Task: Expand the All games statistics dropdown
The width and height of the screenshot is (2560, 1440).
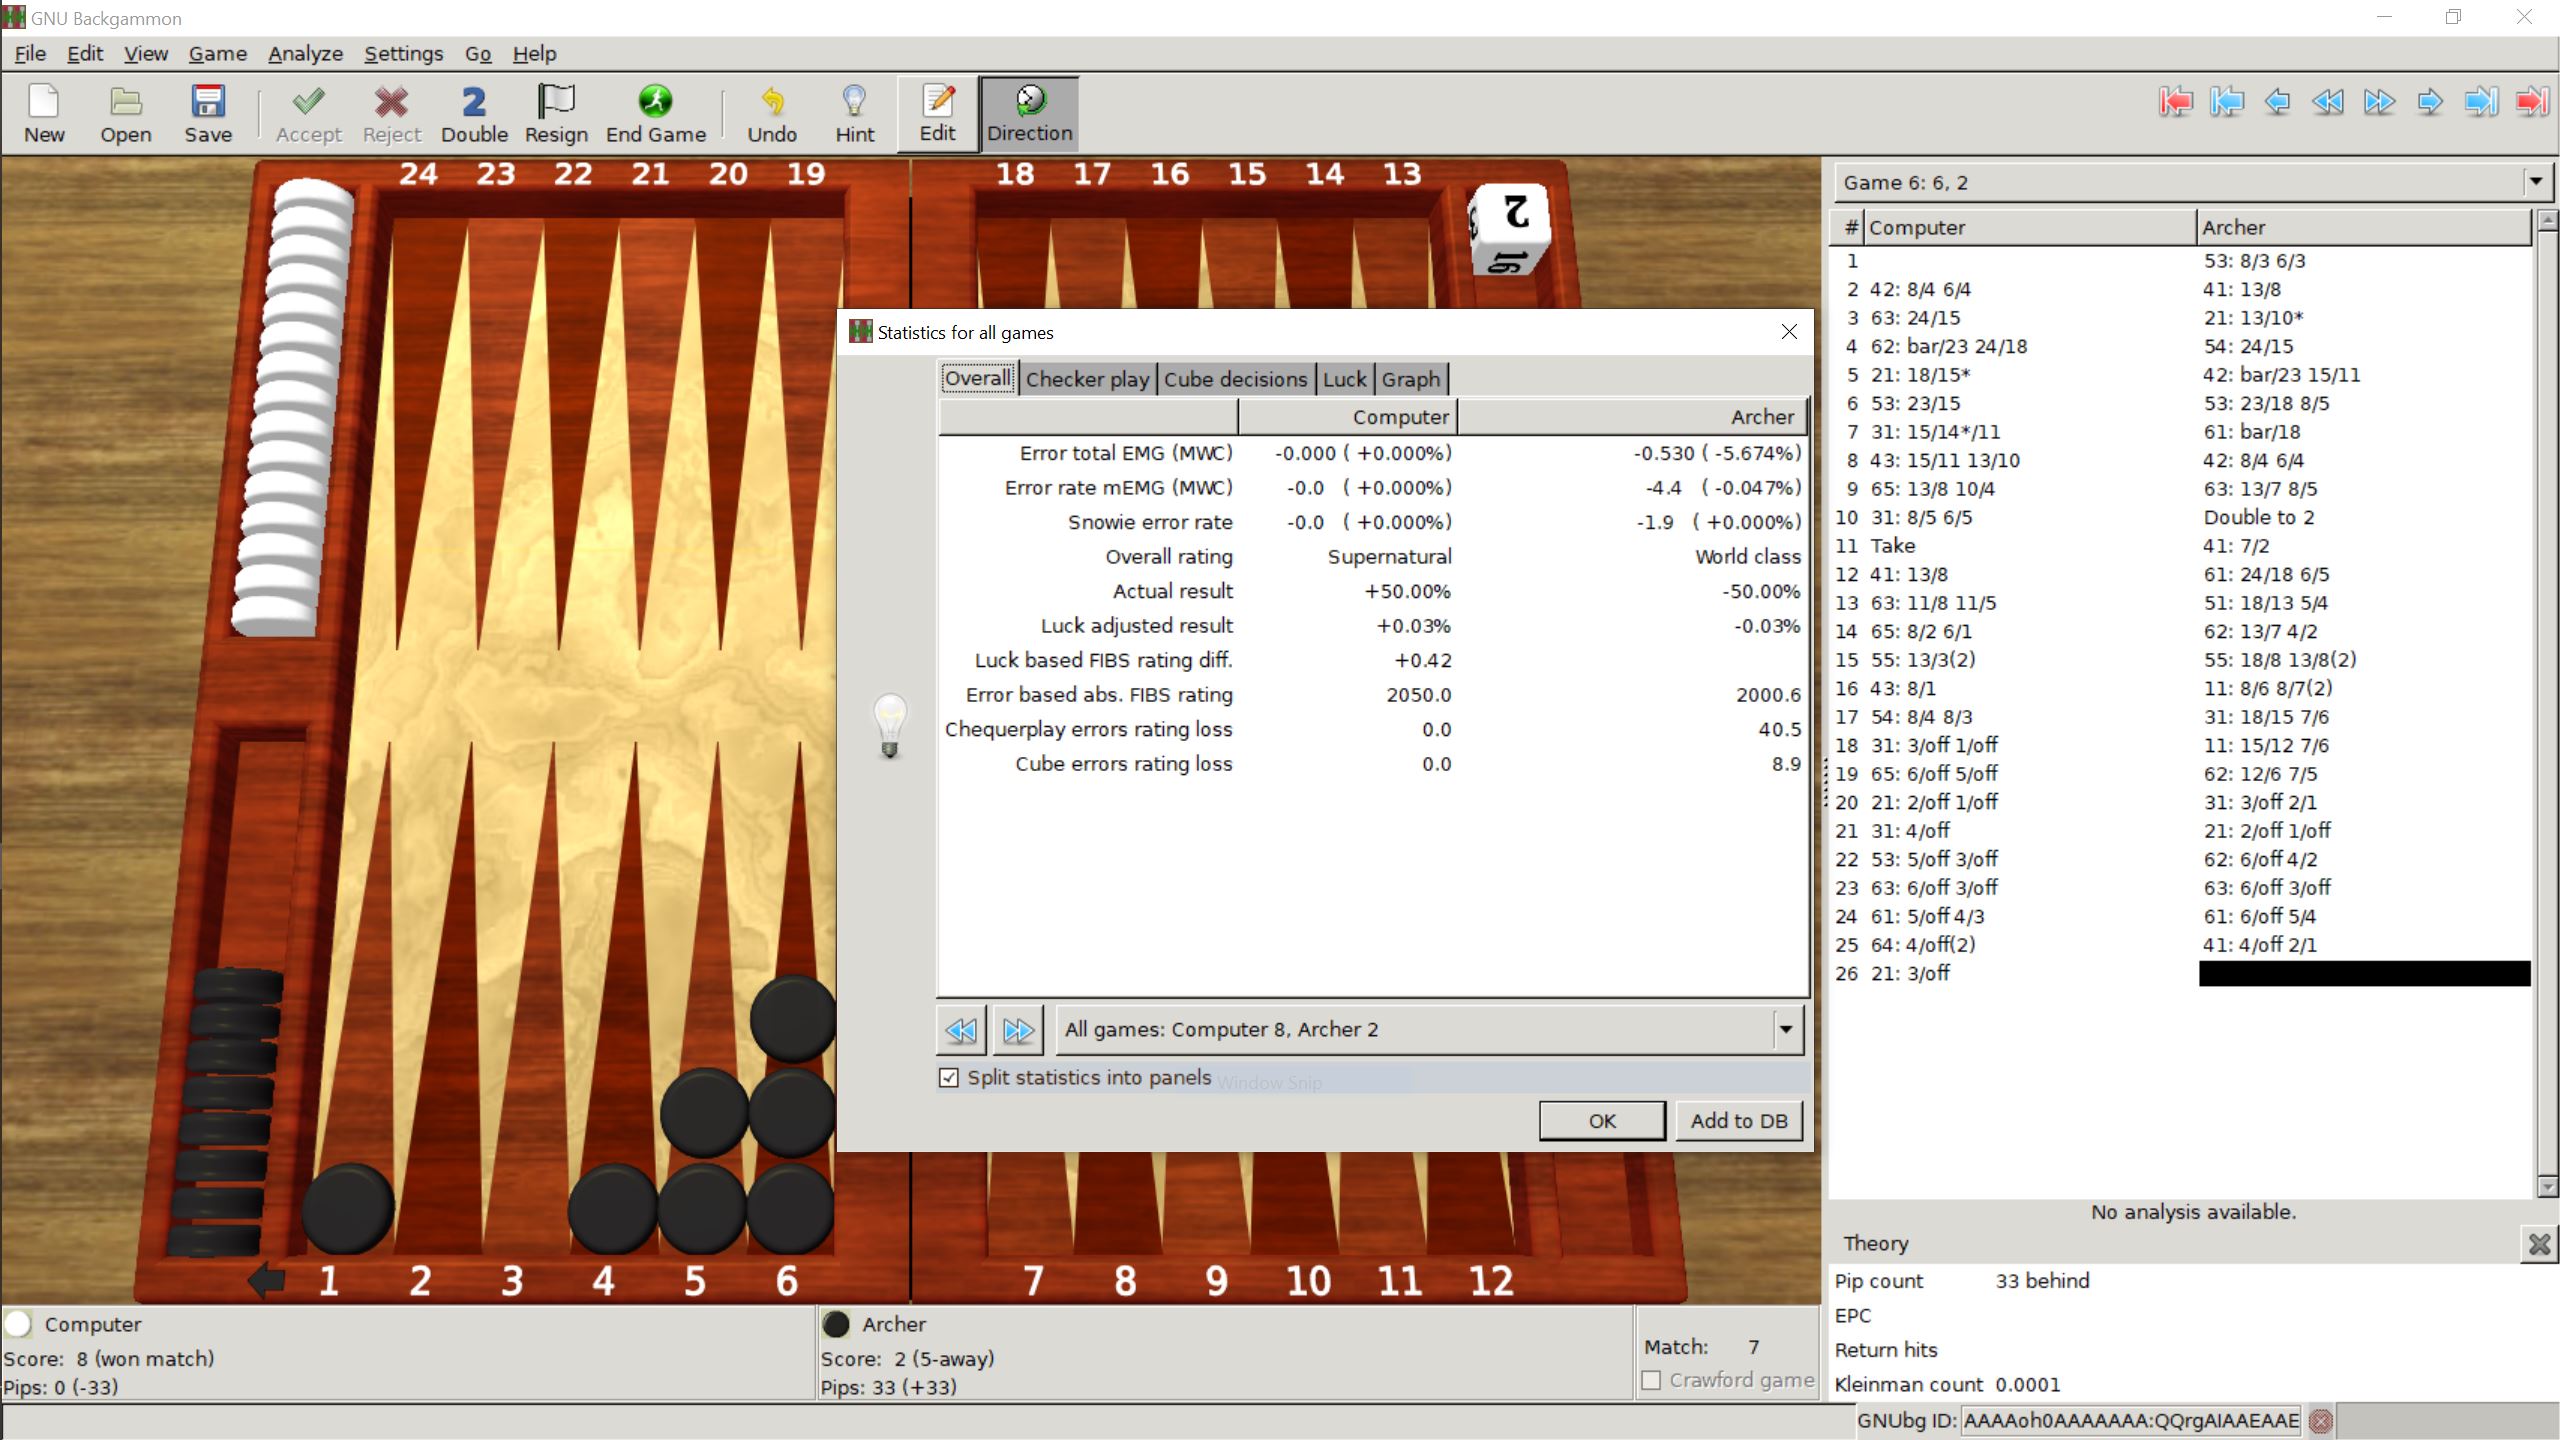Action: coord(1786,1030)
